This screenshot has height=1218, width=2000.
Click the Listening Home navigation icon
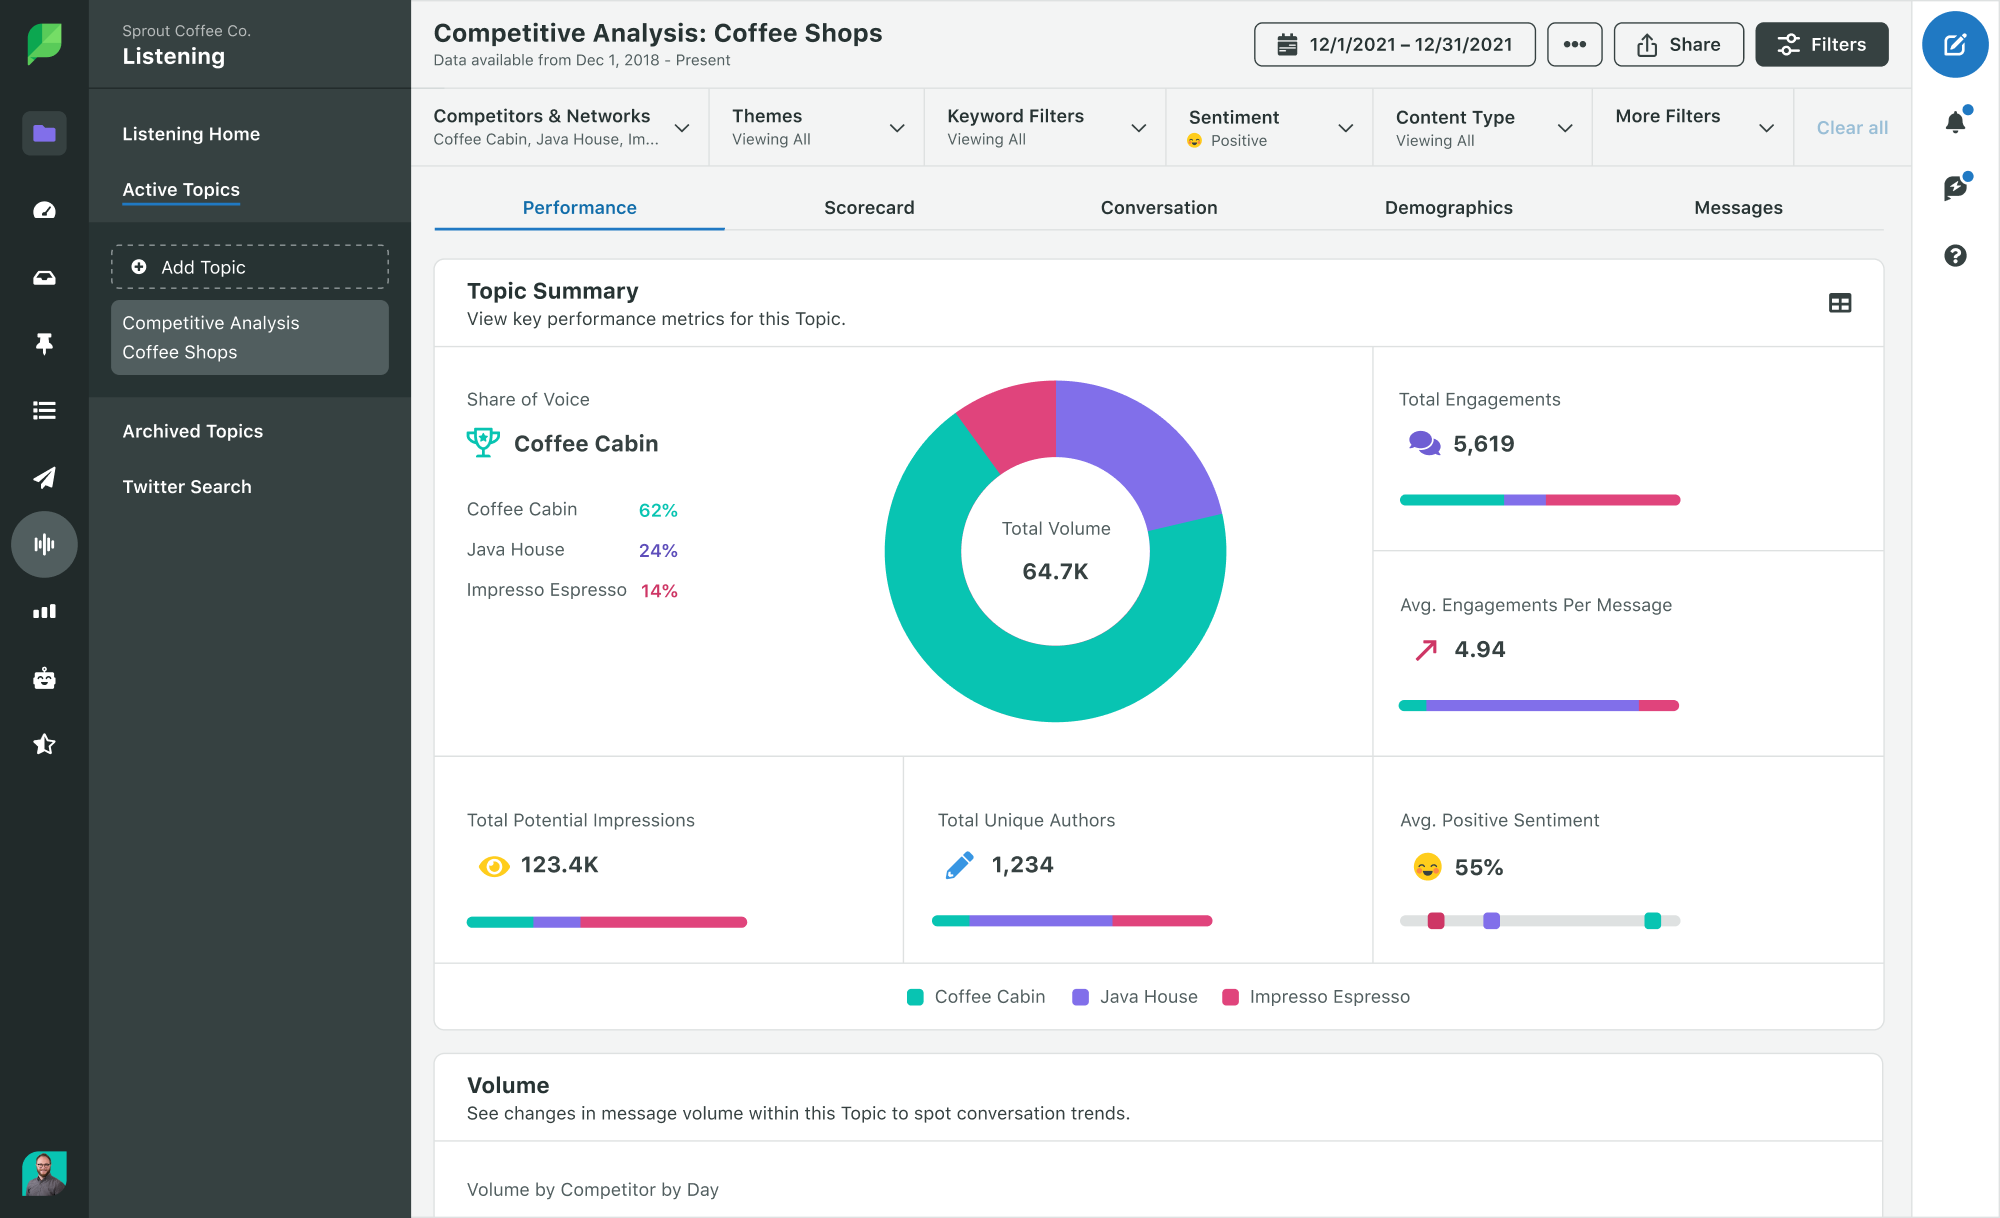pyautogui.click(x=41, y=133)
